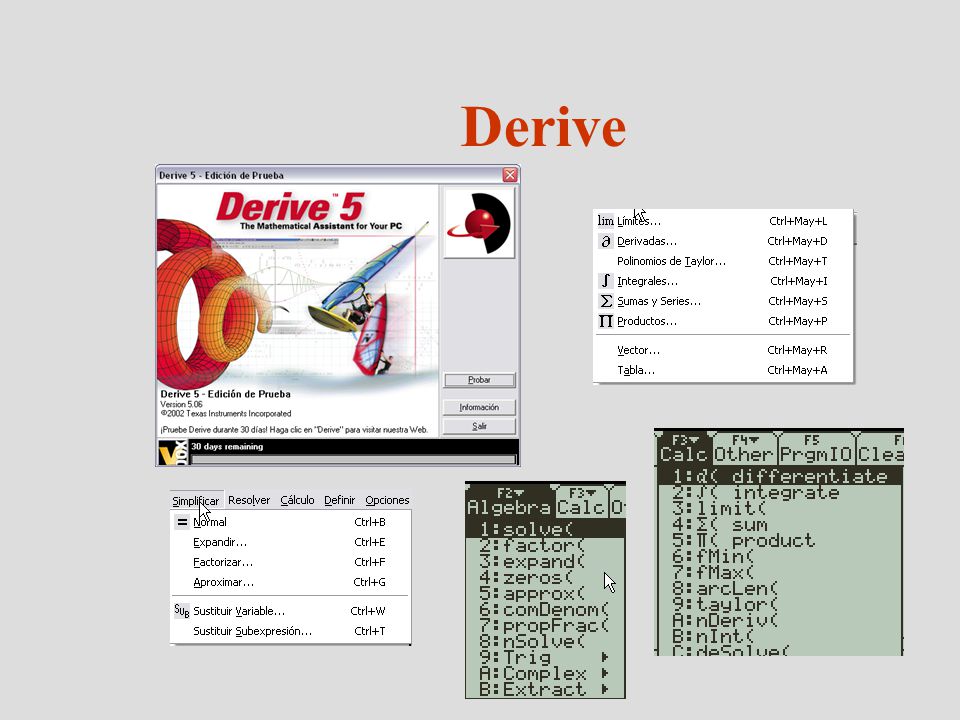Image resolution: width=960 pixels, height=720 pixels.
Task: Open the Cálculo menu
Action: pos(297,500)
